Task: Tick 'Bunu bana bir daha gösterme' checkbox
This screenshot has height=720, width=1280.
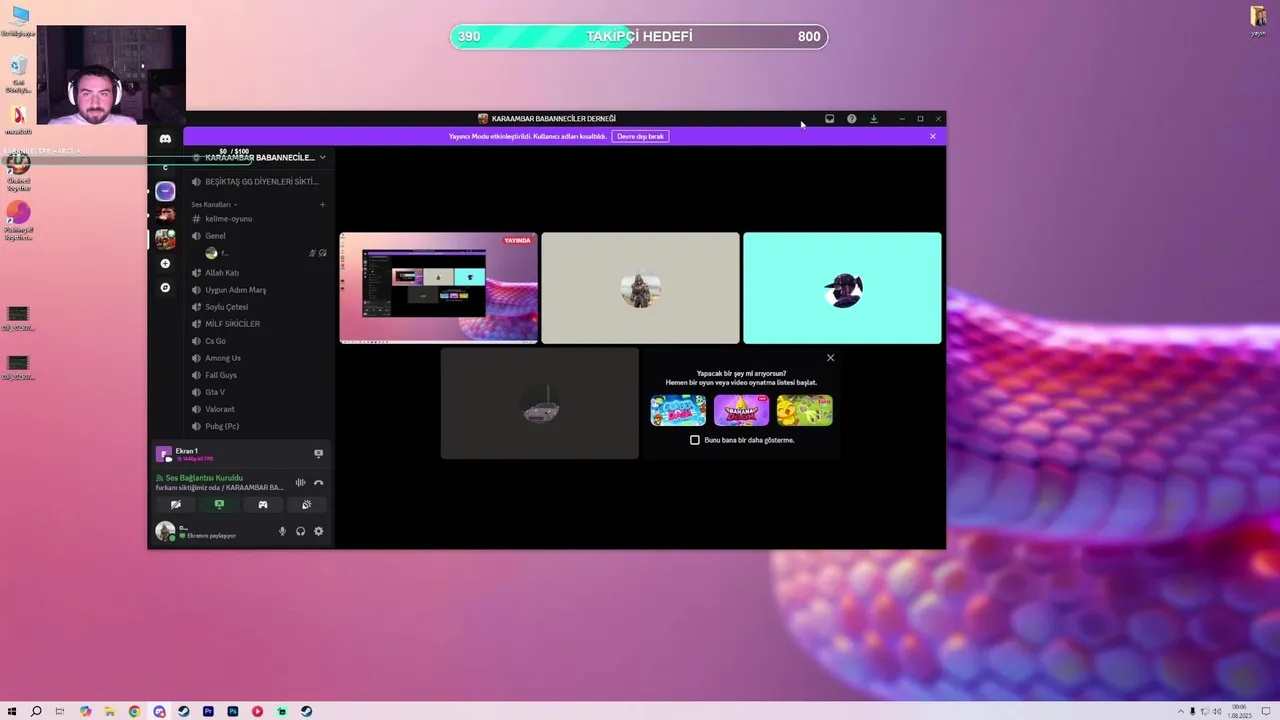Action: tap(695, 440)
